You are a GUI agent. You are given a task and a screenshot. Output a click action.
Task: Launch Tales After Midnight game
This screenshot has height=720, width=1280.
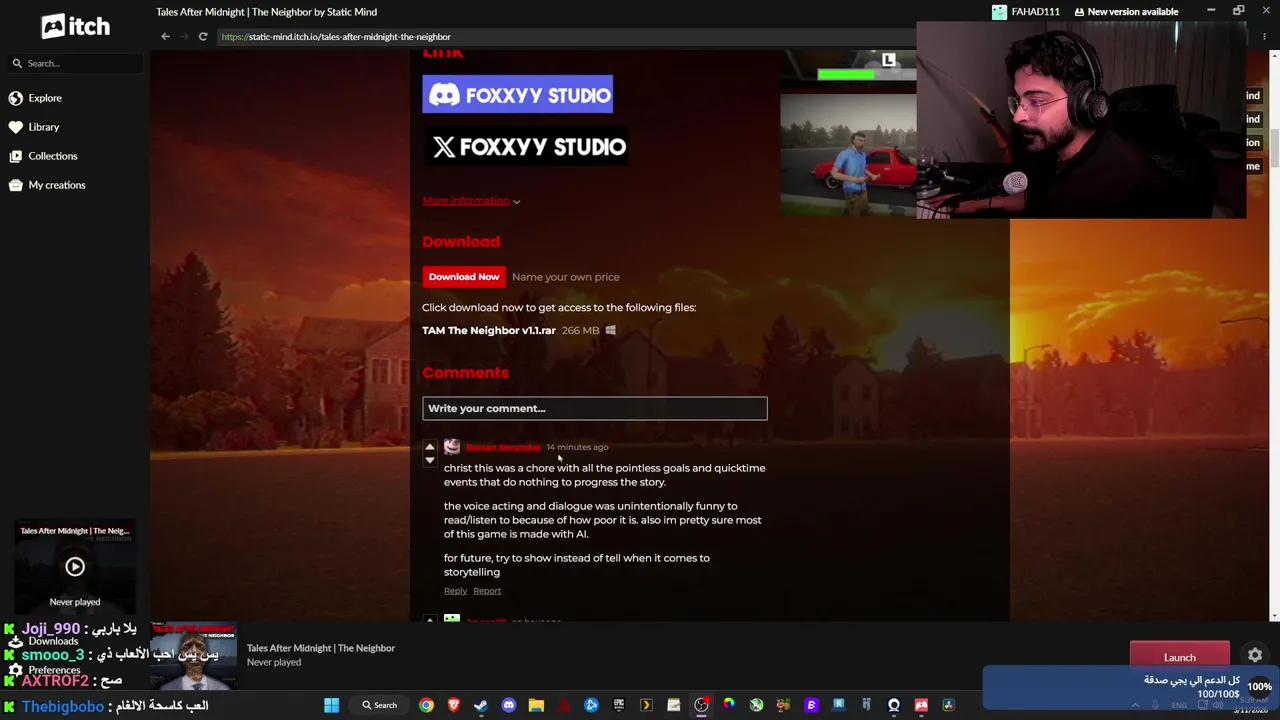(x=1179, y=657)
